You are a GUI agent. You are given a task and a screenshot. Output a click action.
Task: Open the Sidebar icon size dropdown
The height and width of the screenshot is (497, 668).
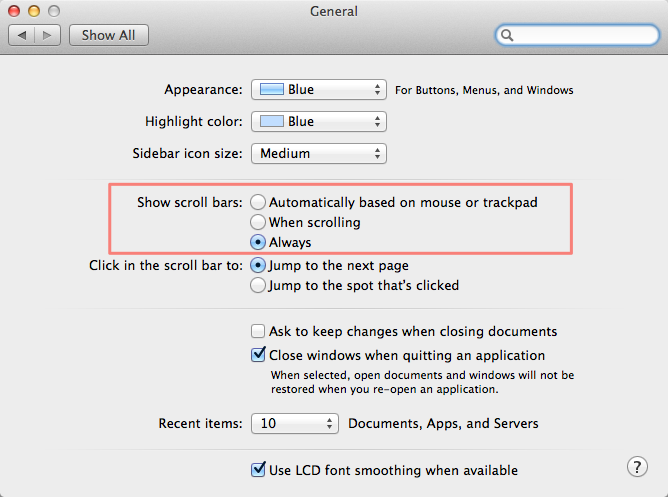pos(318,154)
